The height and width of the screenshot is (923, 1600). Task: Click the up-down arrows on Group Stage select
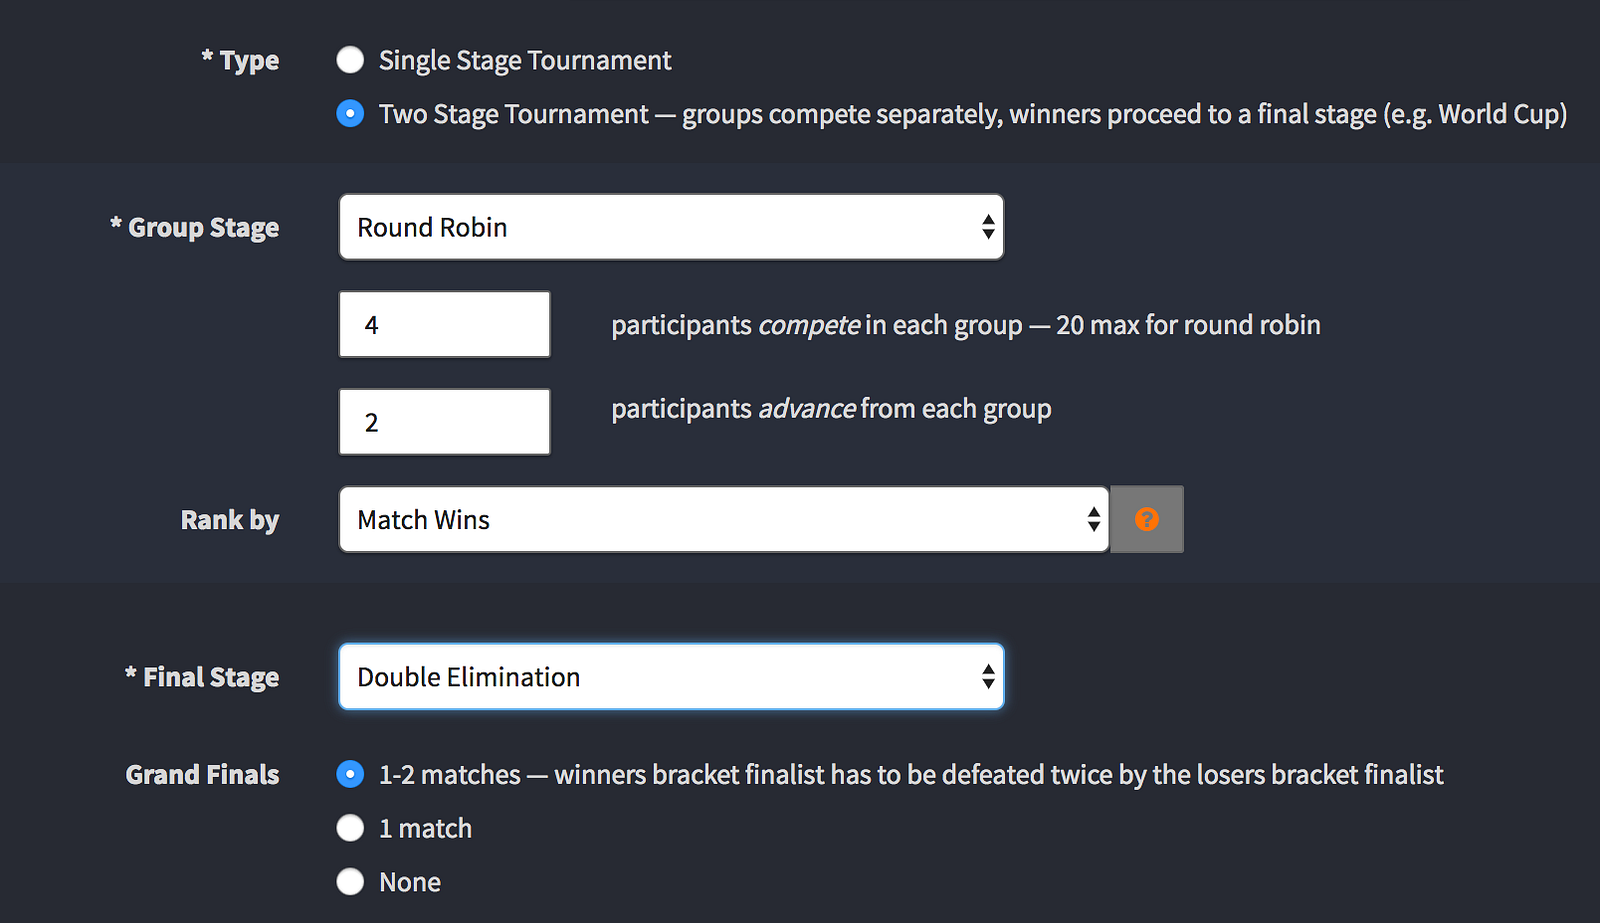(988, 227)
